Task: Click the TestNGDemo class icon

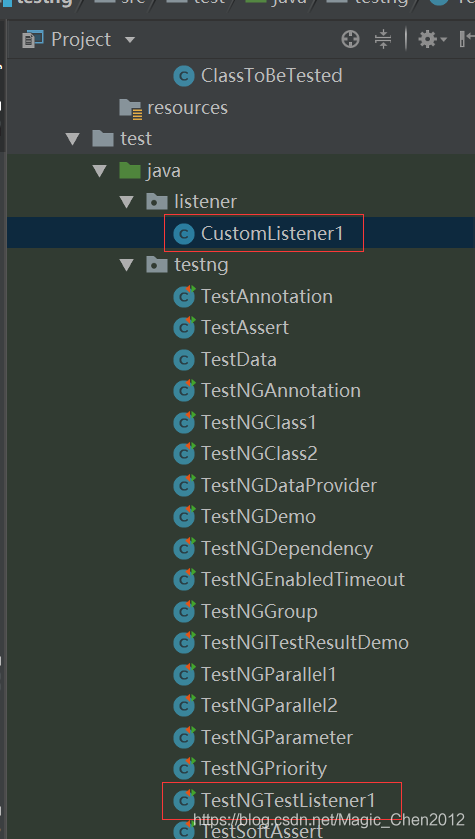Action: pyautogui.click(x=184, y=517)
